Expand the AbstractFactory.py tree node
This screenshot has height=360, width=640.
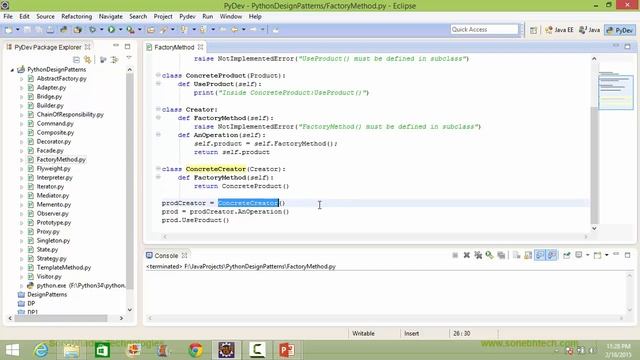pos(22,79)
